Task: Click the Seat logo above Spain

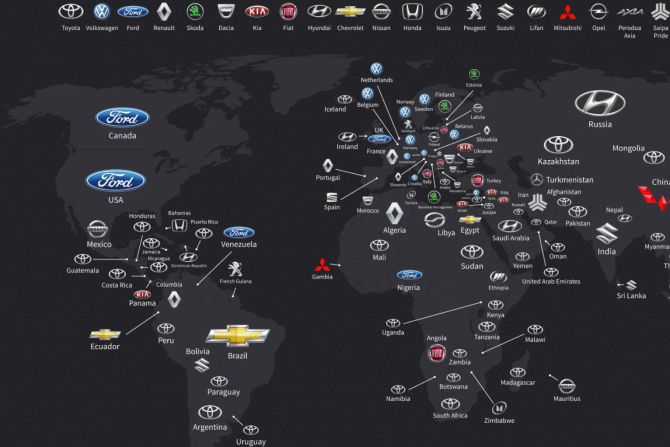Action: coord(332,197)
